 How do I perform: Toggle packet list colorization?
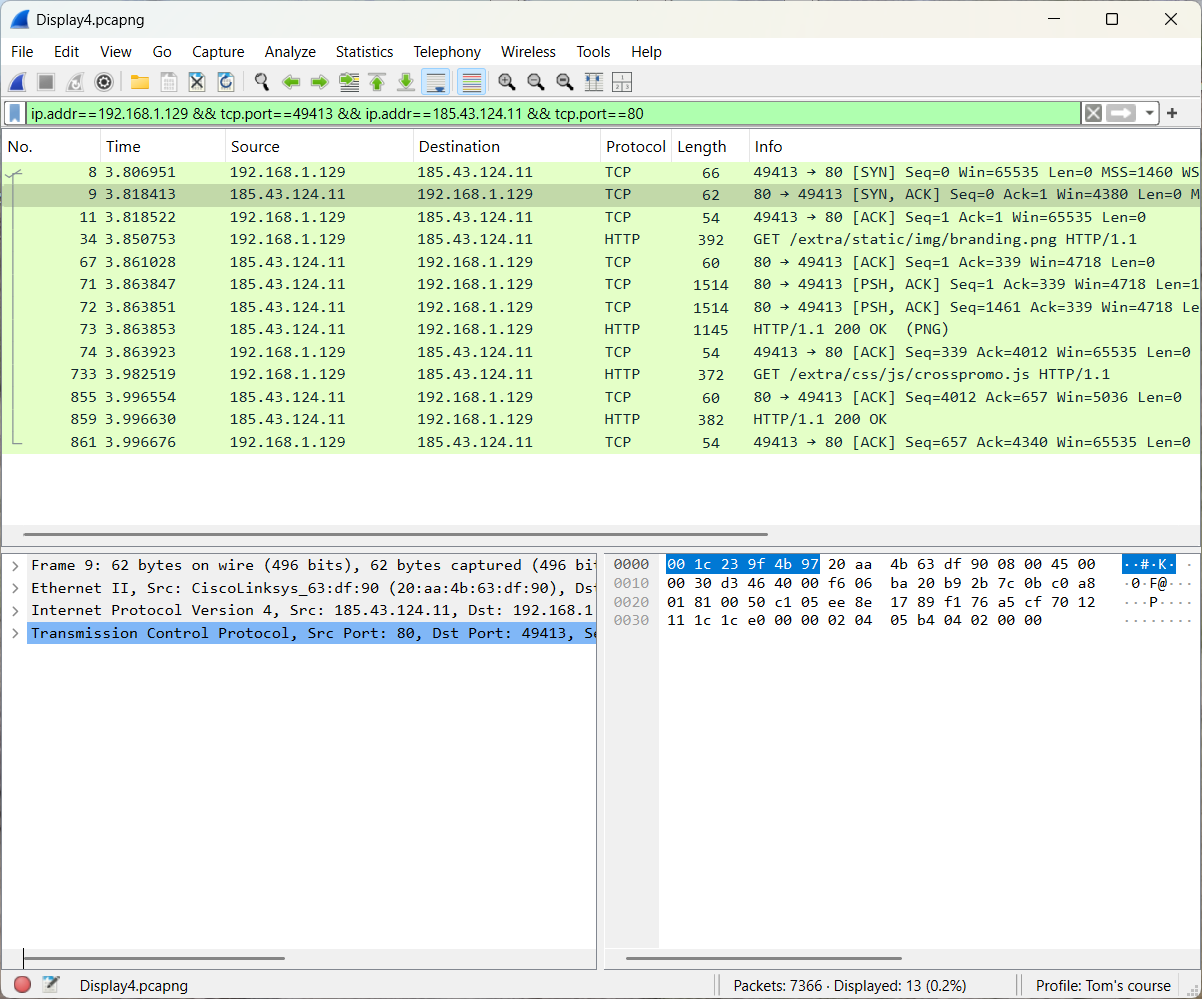(x=473, y=82)
